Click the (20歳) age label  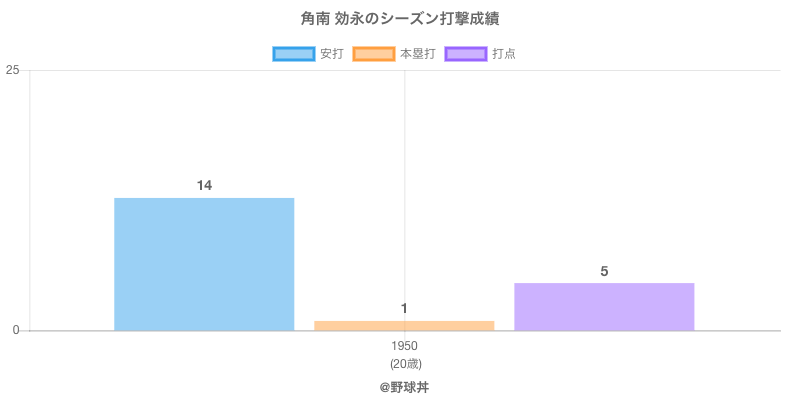tap(404, 362)
